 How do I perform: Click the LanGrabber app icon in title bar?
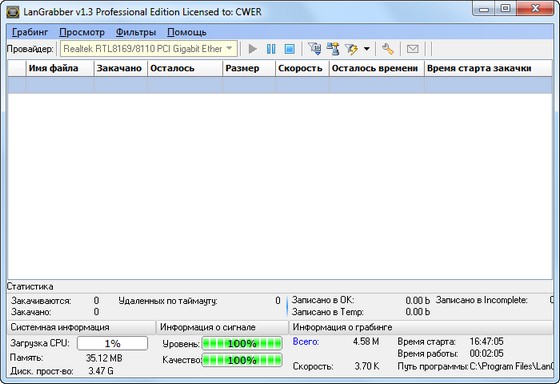coord(13,12)
